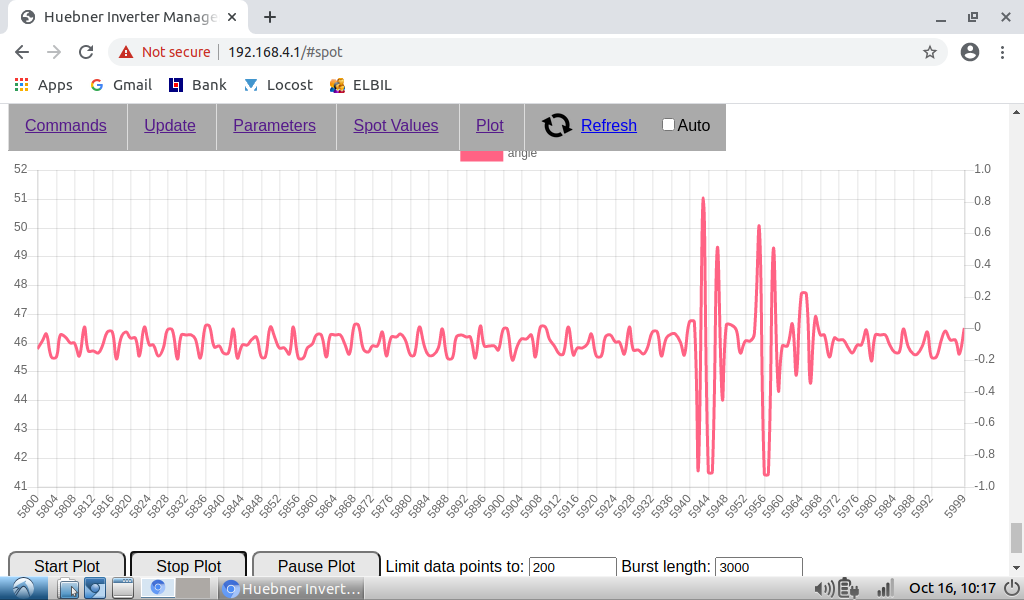Viewport: 1024px width, 600px height.
Task: Open the Gmail bookmark
Action: [x=121, y=85]
